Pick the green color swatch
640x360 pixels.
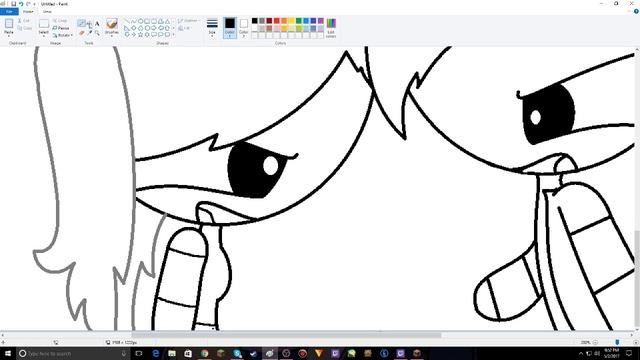point(299,21)
